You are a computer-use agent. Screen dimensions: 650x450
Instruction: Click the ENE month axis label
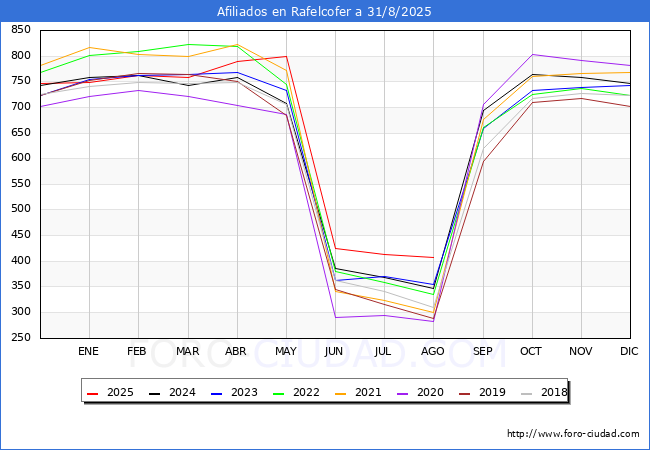pyautogui.click(x=89, y=352)
